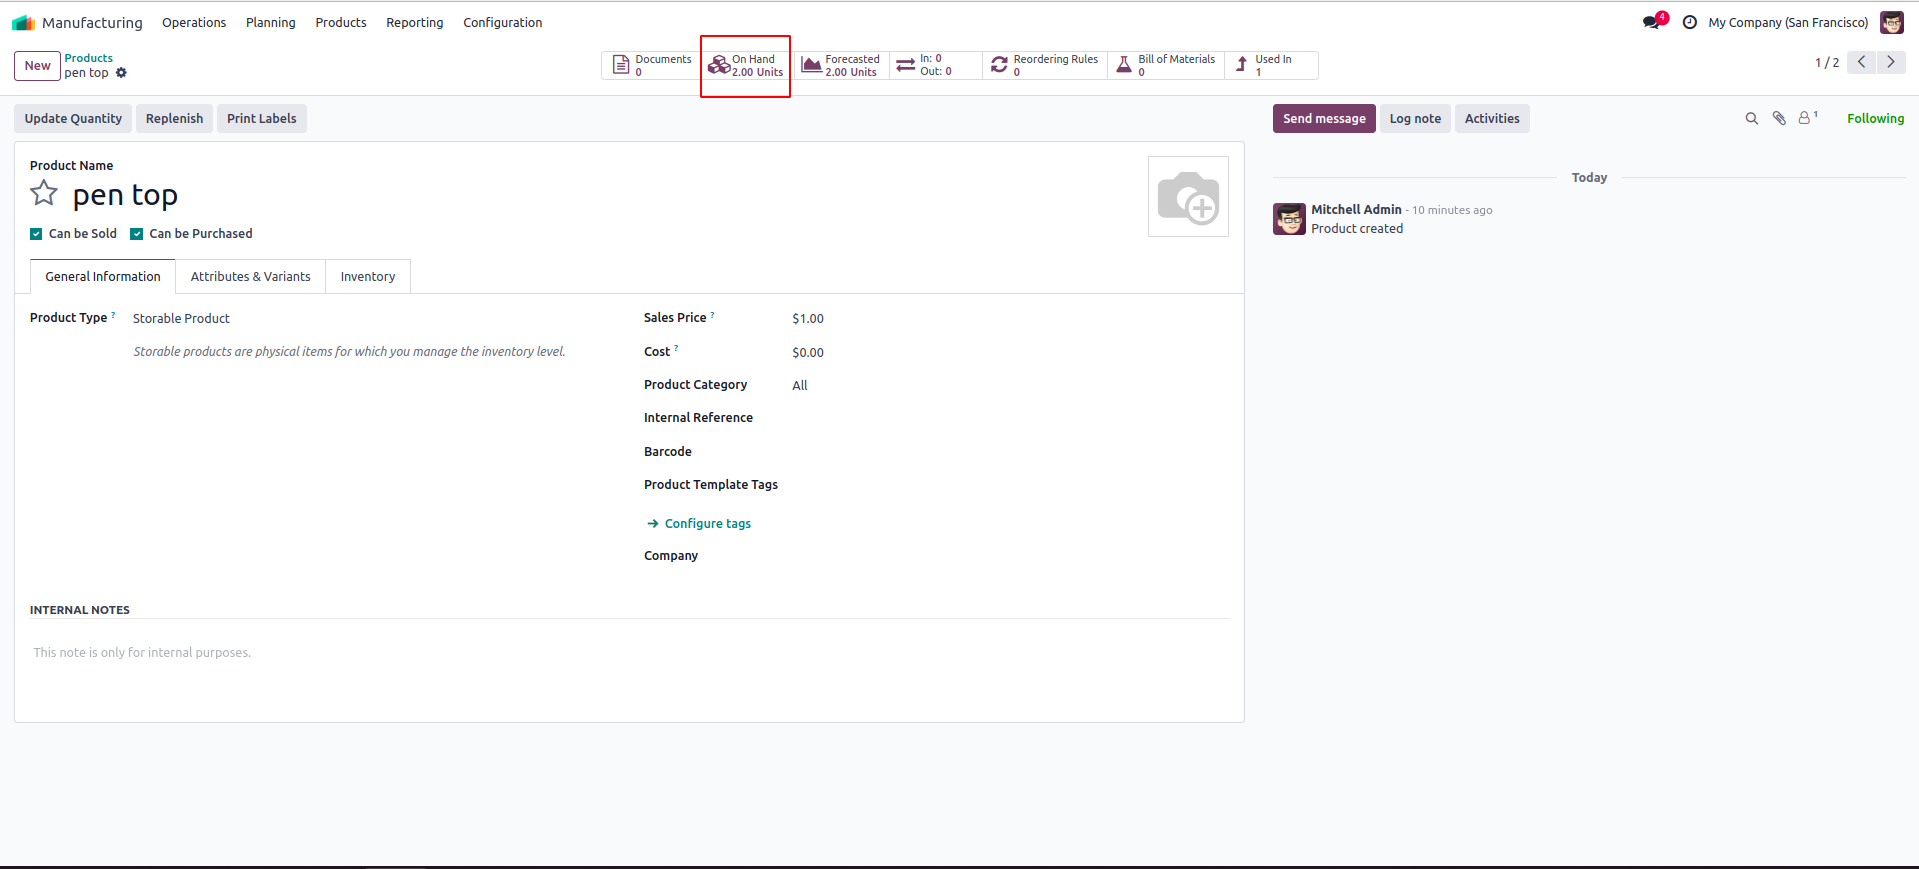The width and height of the screenshot is (1919, 869).
Task: Open the company switcher My Company (San Francisco)
Action: pos(1788,22)
